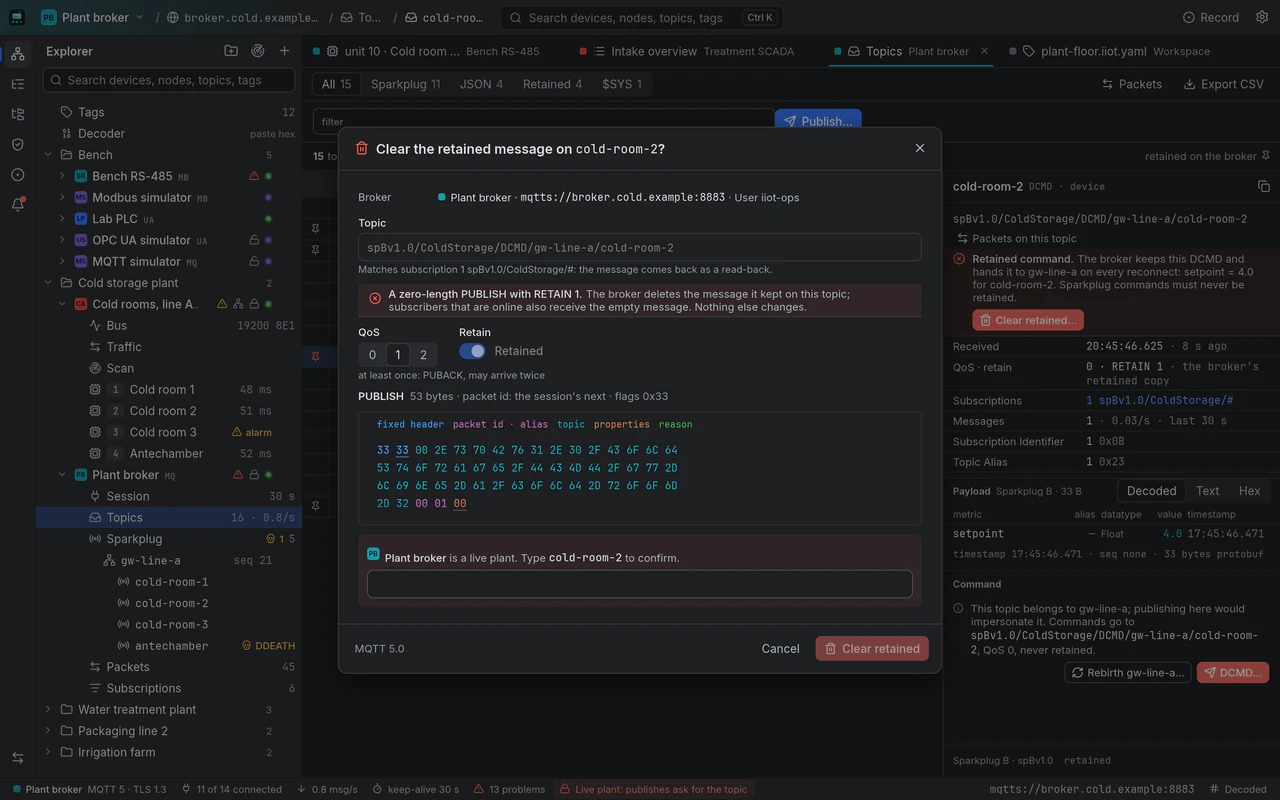Click the new folder icon in Explorer

pyautogui.click(x=231, y=51)
